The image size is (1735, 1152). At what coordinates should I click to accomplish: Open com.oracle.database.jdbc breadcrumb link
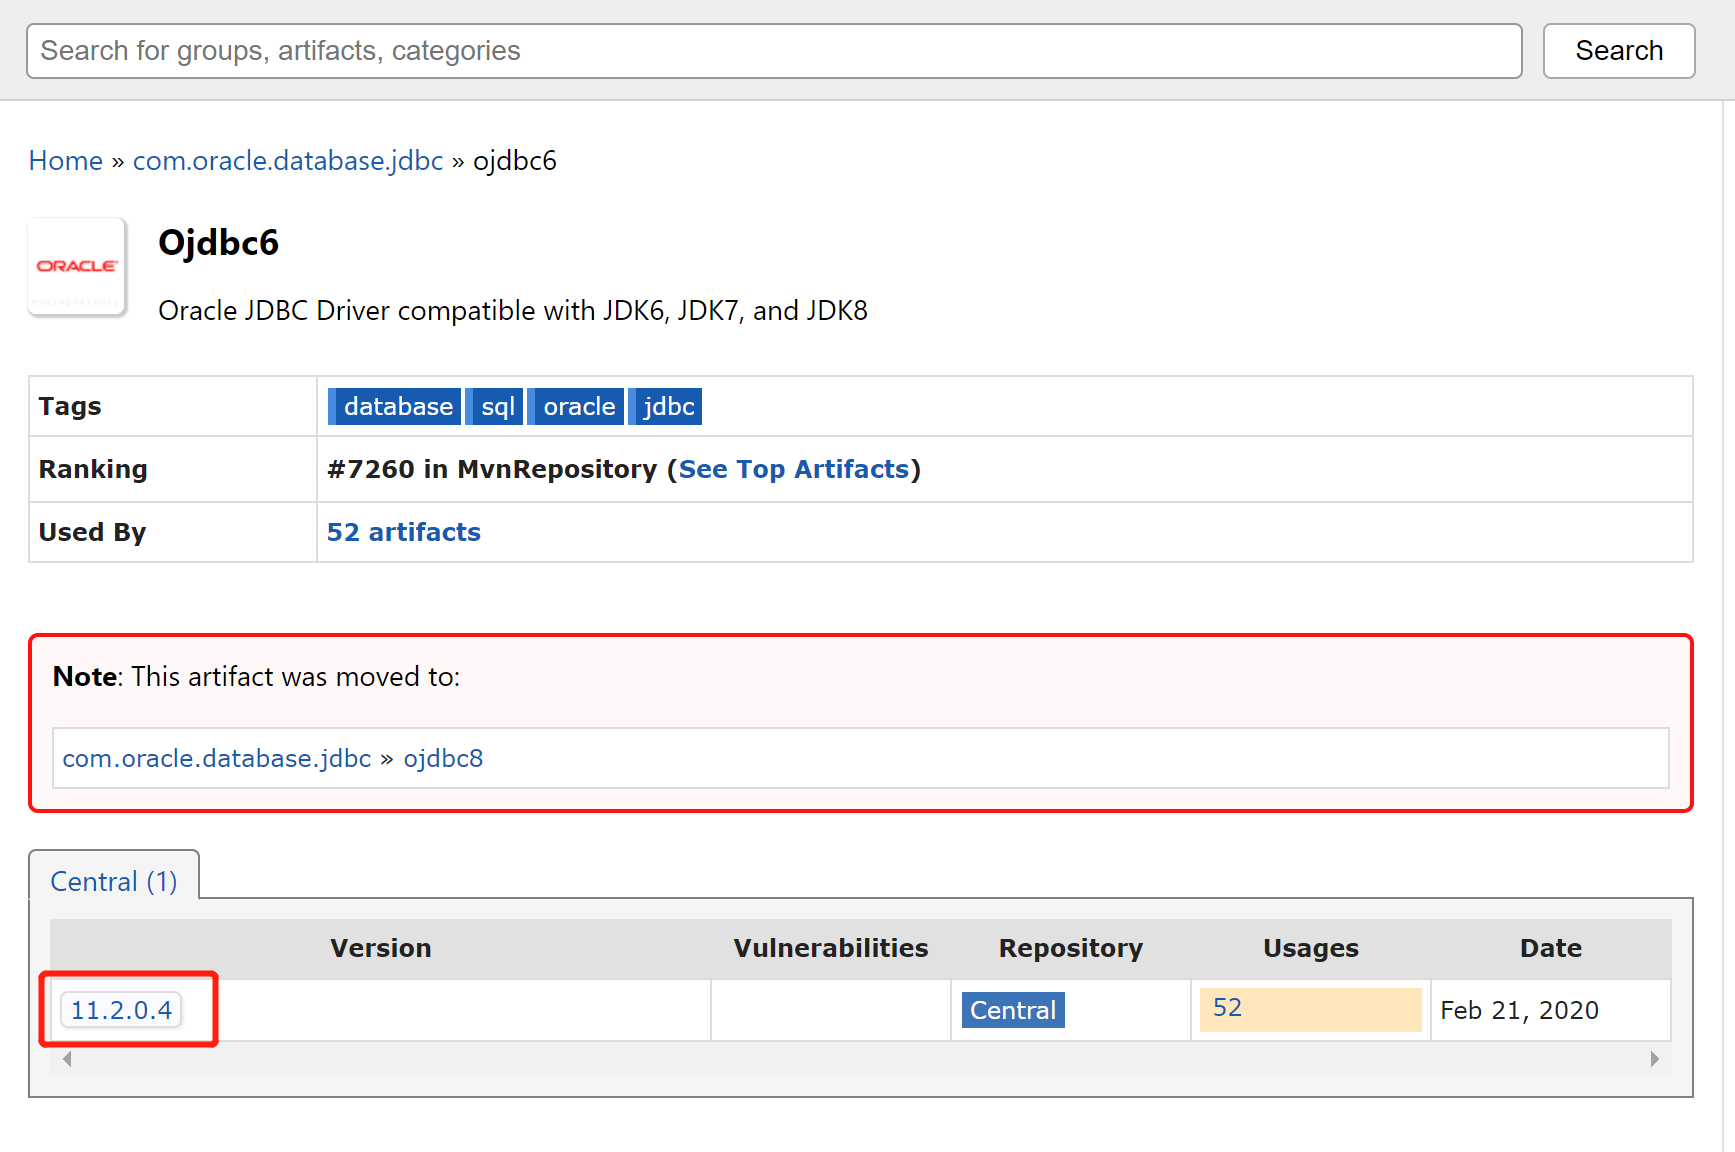click(288, 161)
